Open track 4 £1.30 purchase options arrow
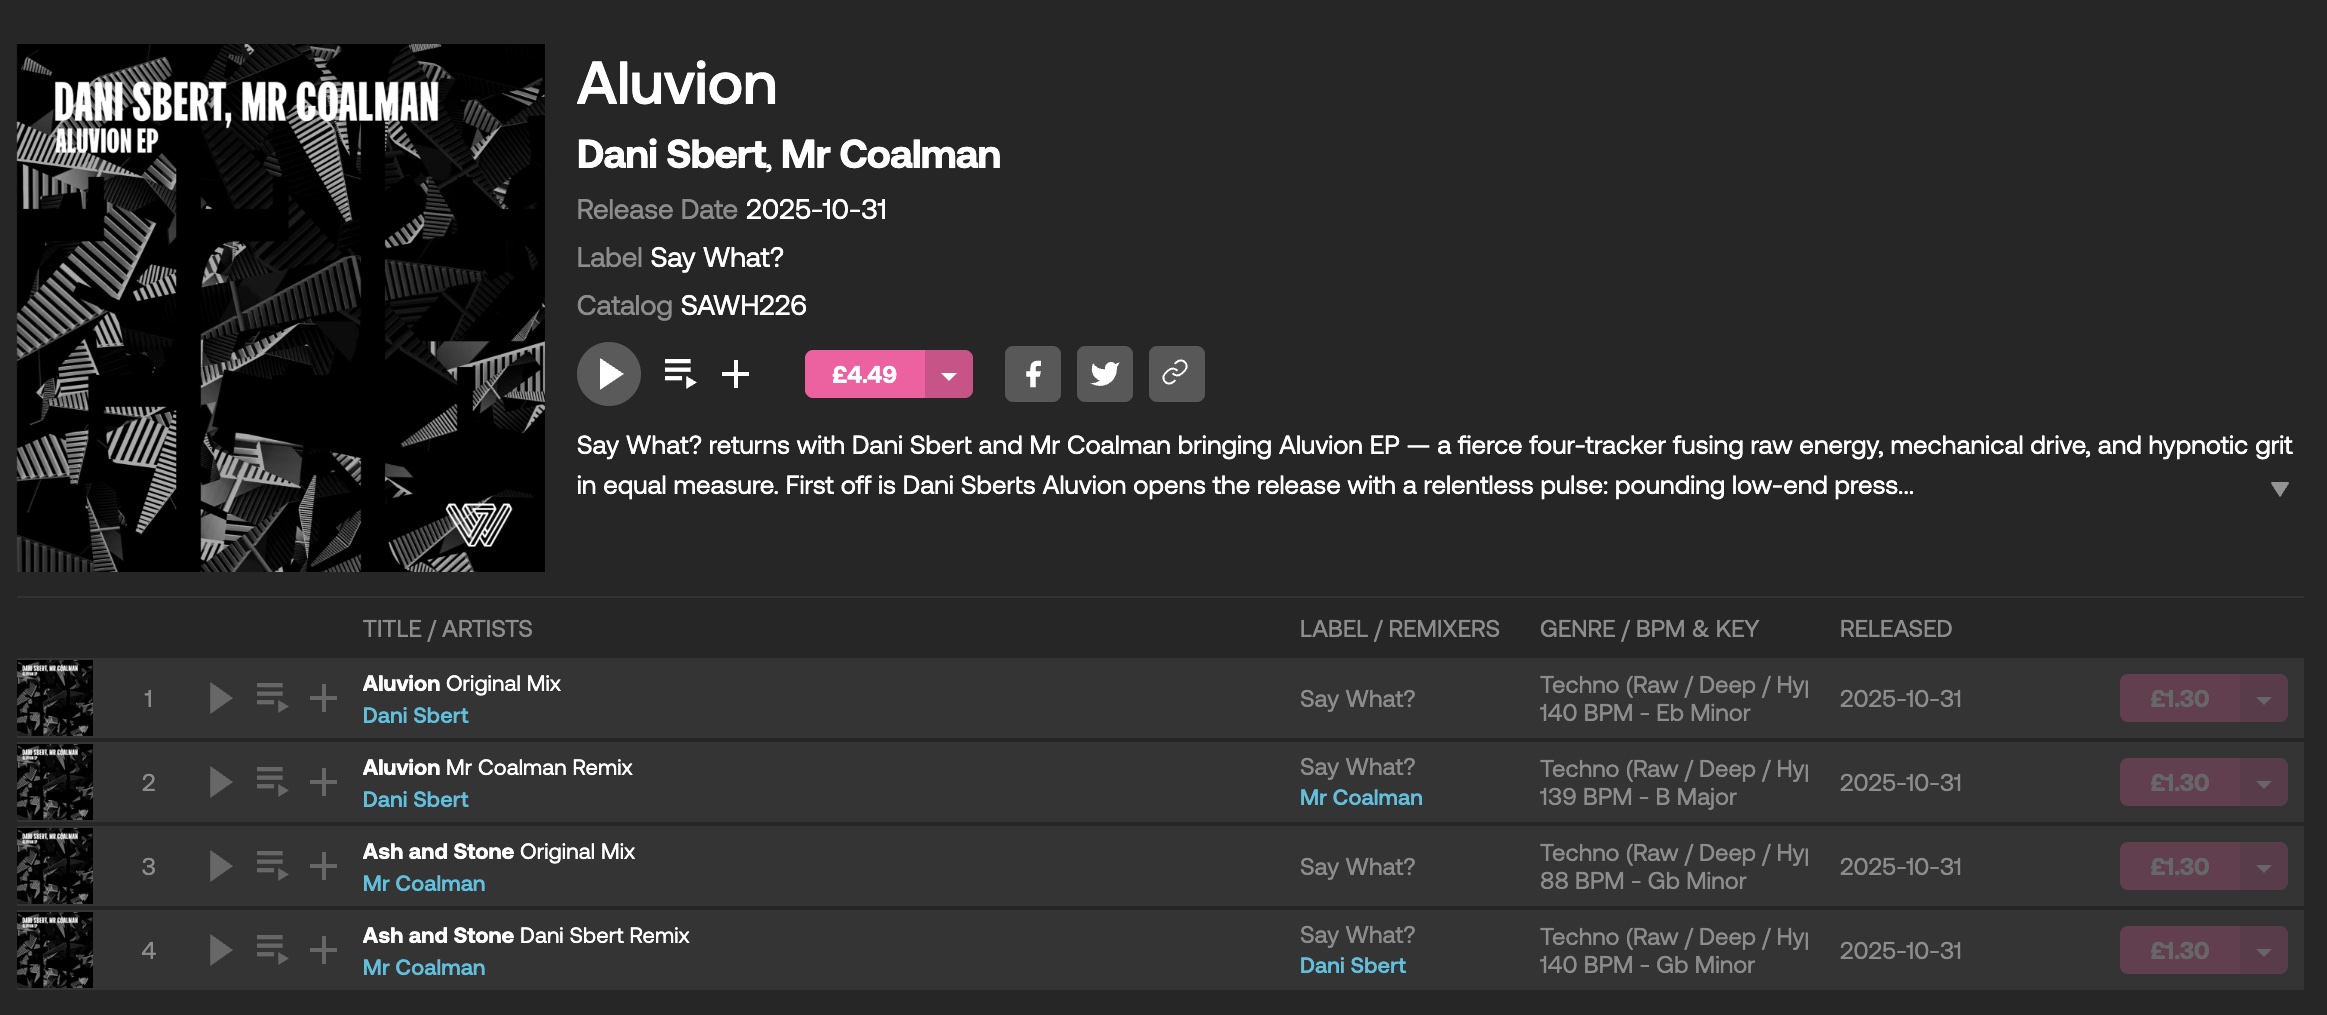The height and width of the screenshot is (1015, 2327). [x=2263, y=951]
